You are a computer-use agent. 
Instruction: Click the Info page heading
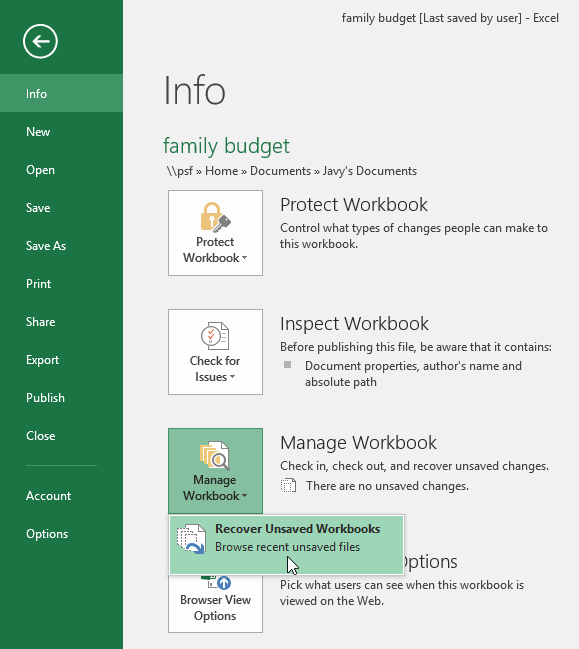click(x=195, y=90)
